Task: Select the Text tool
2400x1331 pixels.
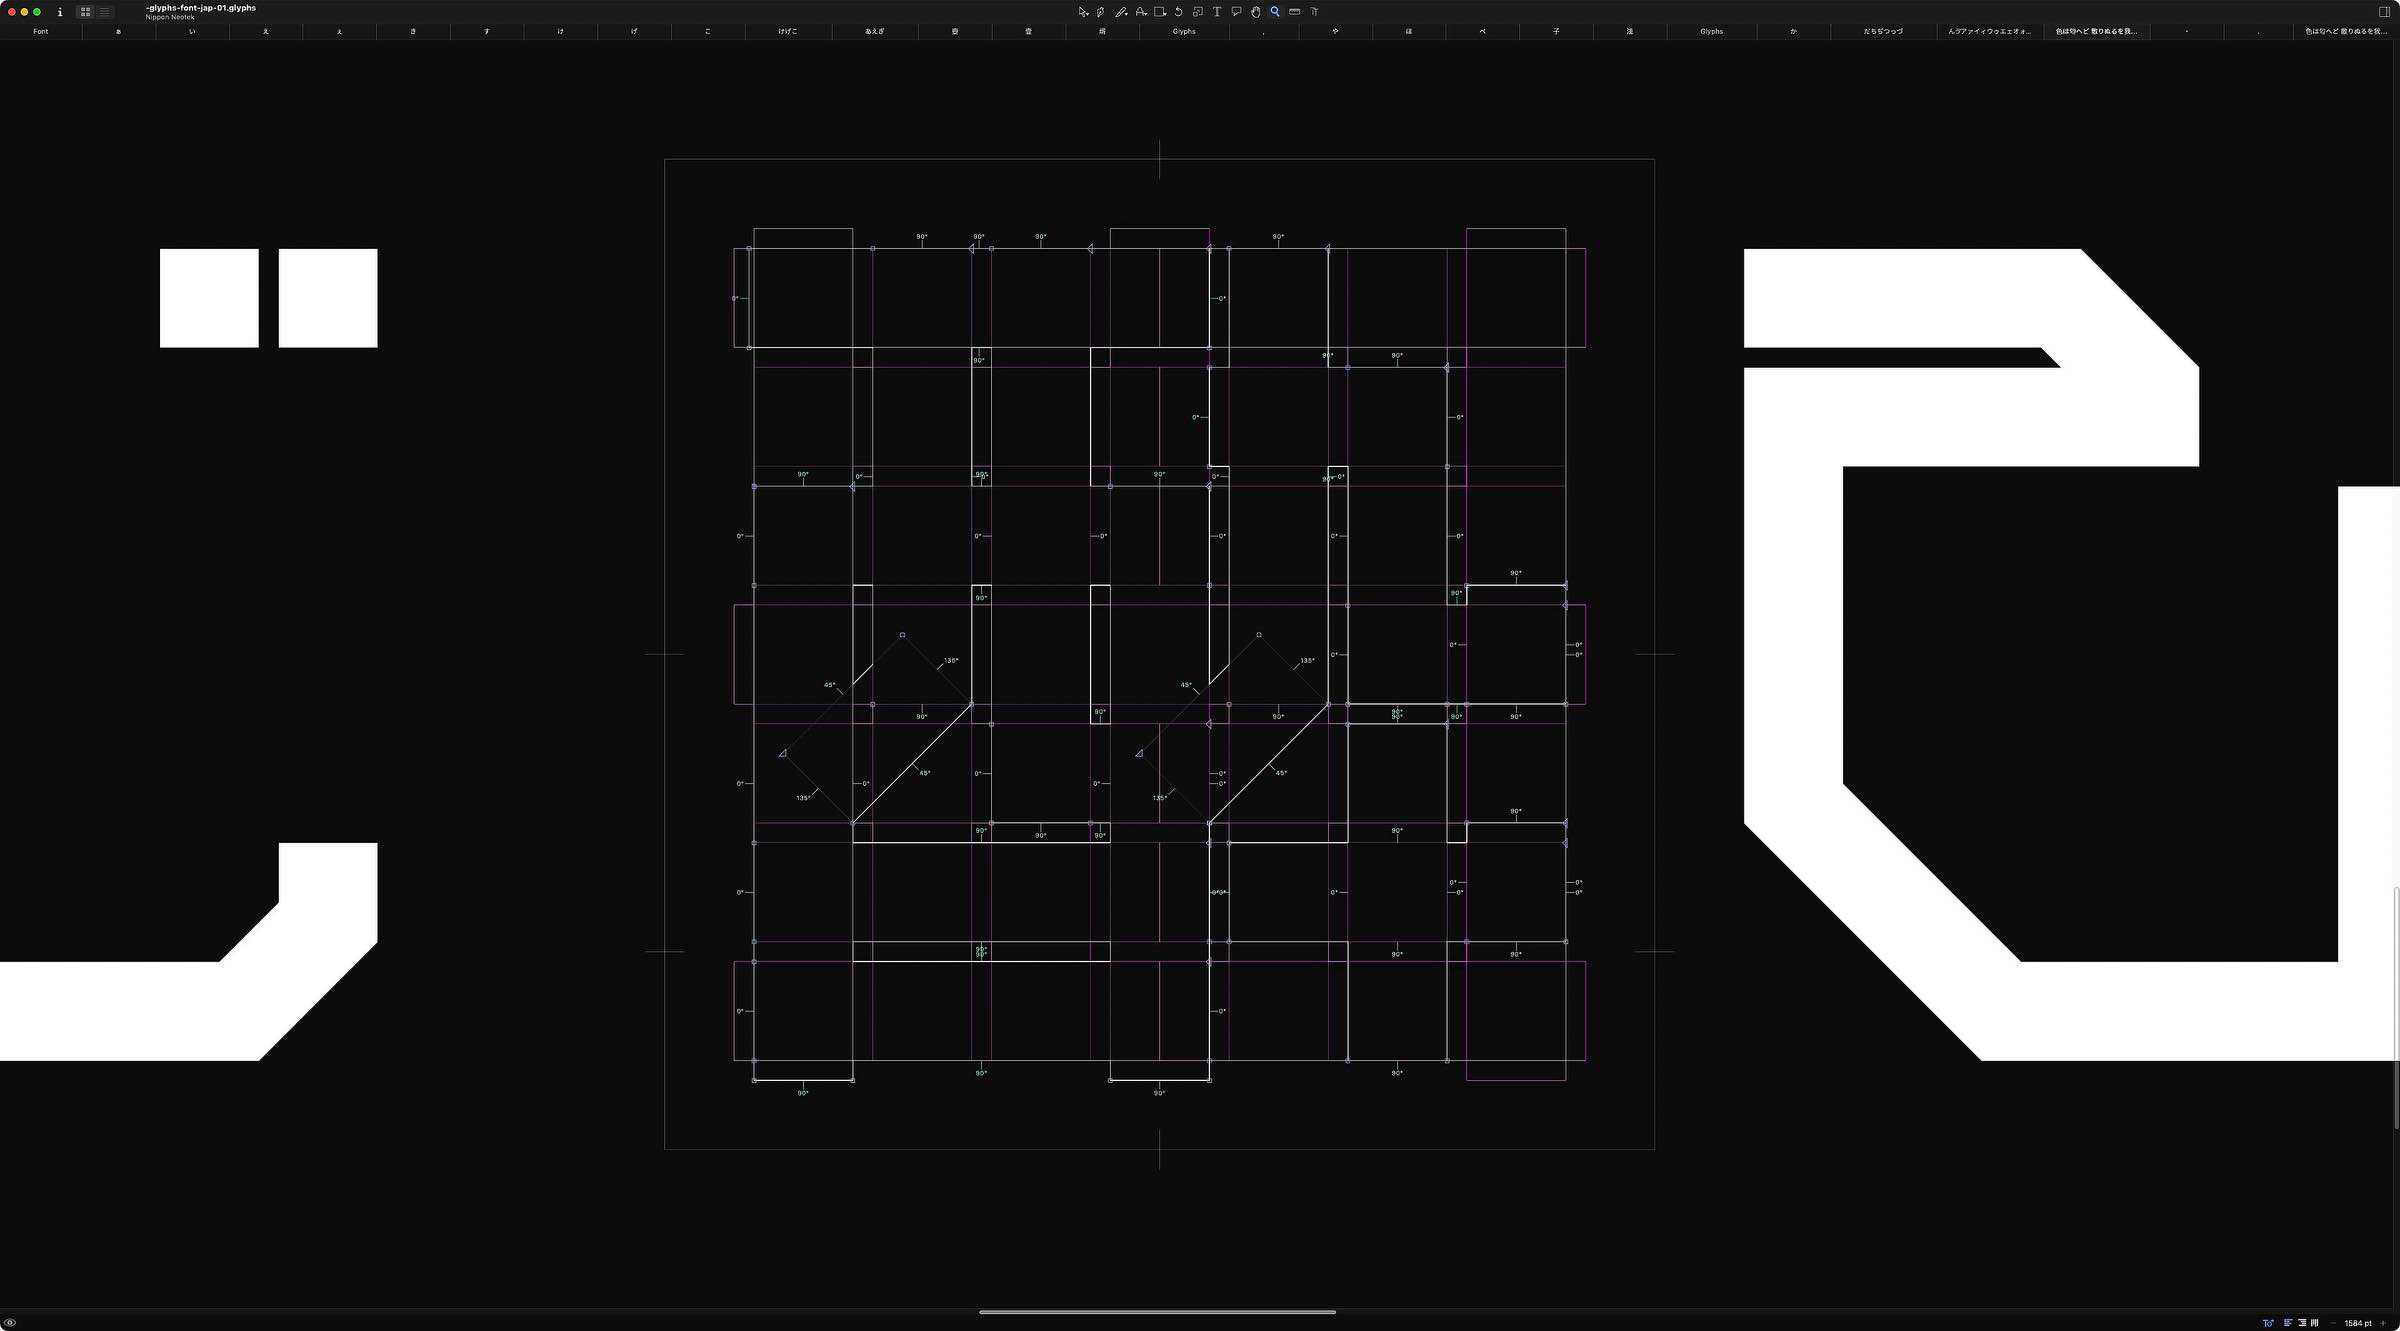Action: pos(1217,12)
